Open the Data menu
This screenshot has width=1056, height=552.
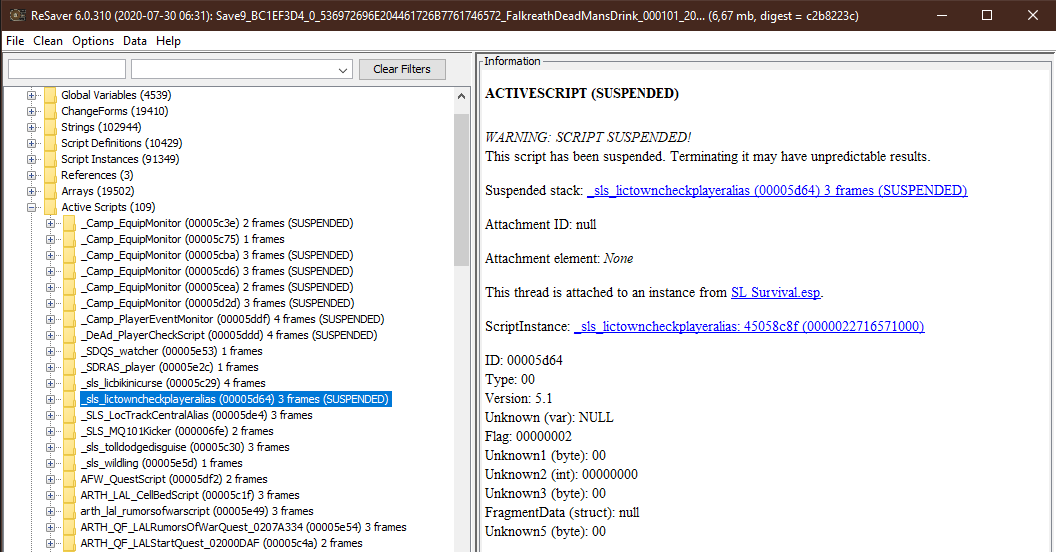[x=135, y=41]
